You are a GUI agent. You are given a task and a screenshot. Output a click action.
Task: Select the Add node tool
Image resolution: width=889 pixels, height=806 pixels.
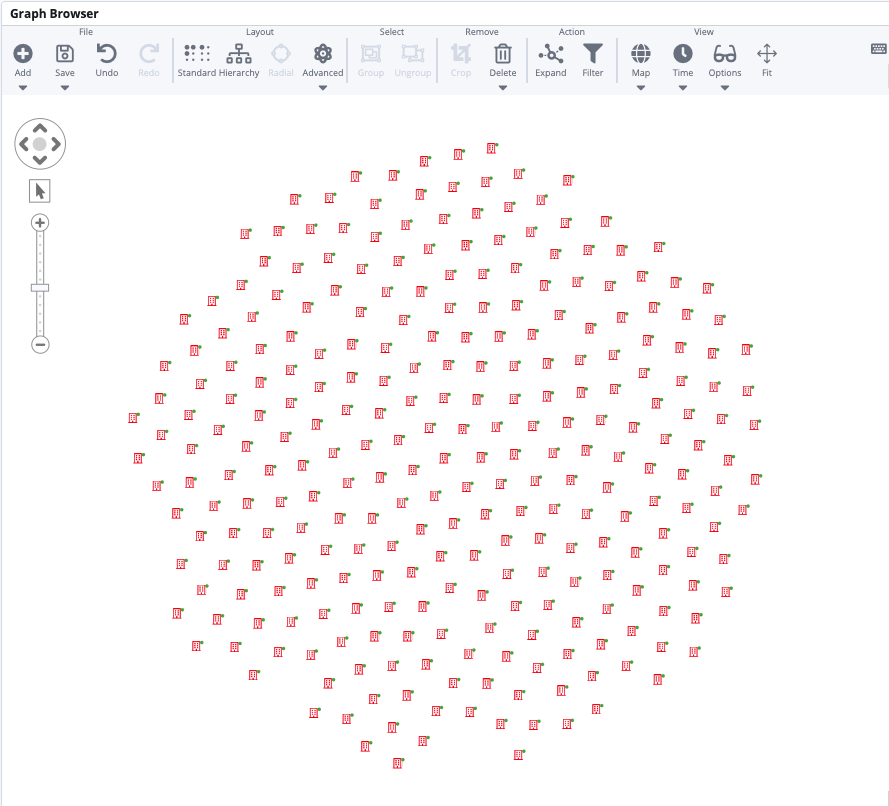click(x=23, y=54)
